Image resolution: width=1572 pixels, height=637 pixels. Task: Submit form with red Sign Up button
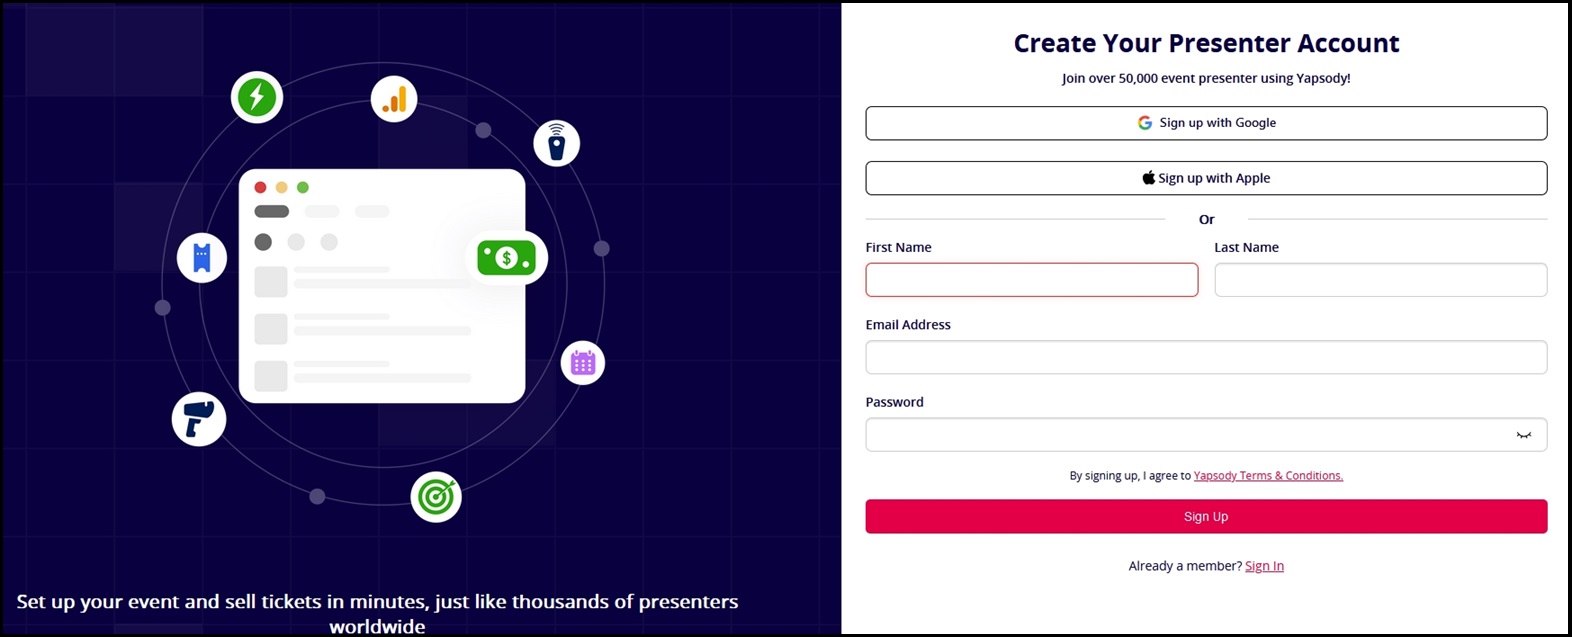1206,516
